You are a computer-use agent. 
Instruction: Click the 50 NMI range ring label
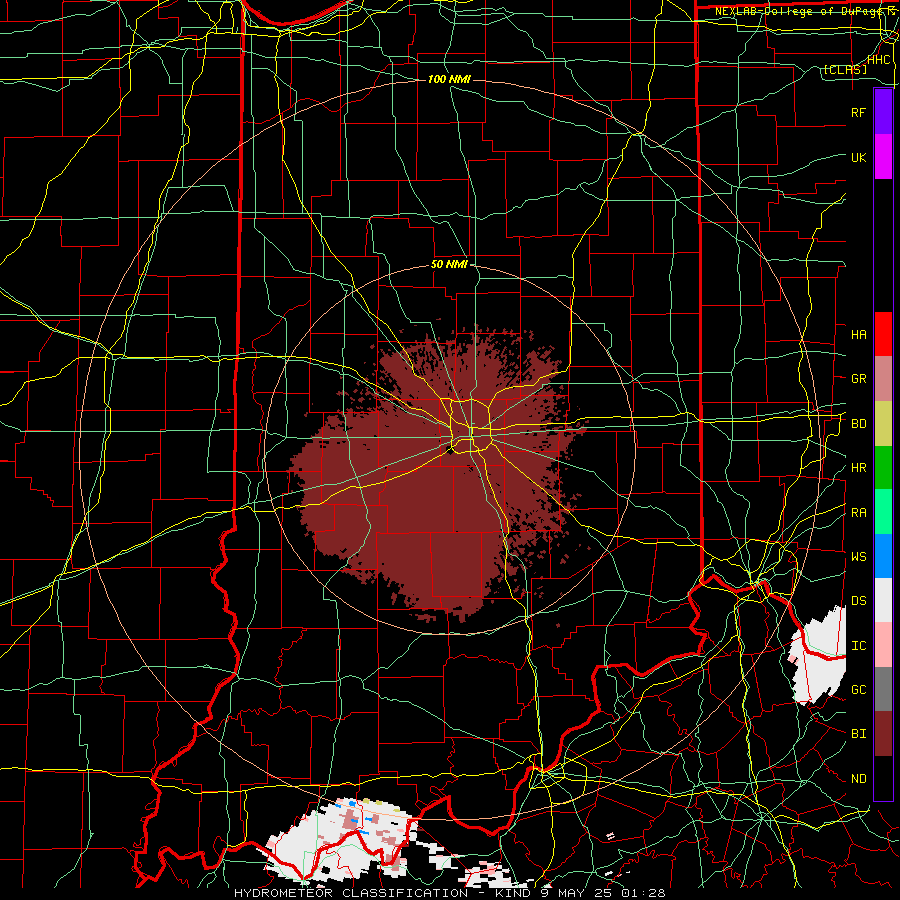[x=449, y=265]
